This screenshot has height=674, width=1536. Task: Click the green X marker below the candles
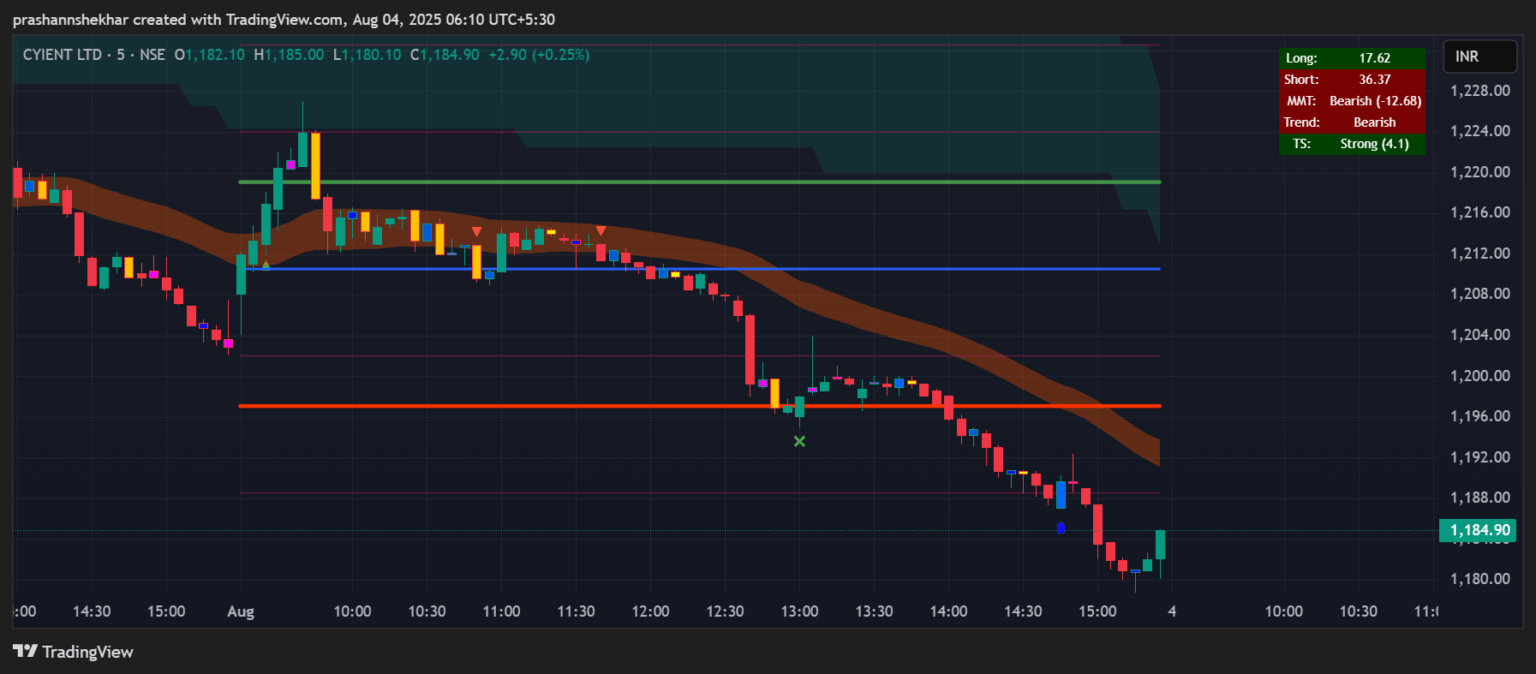799,441
